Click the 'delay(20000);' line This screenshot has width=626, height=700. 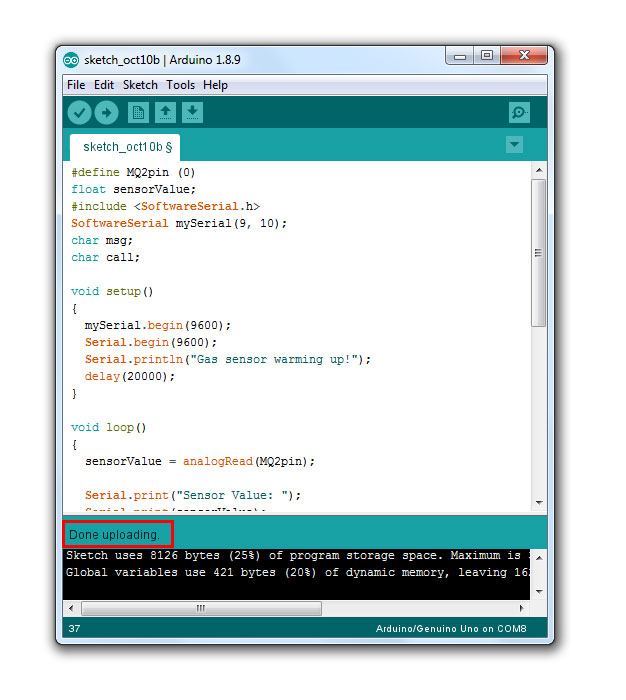(x=129, y=376)
